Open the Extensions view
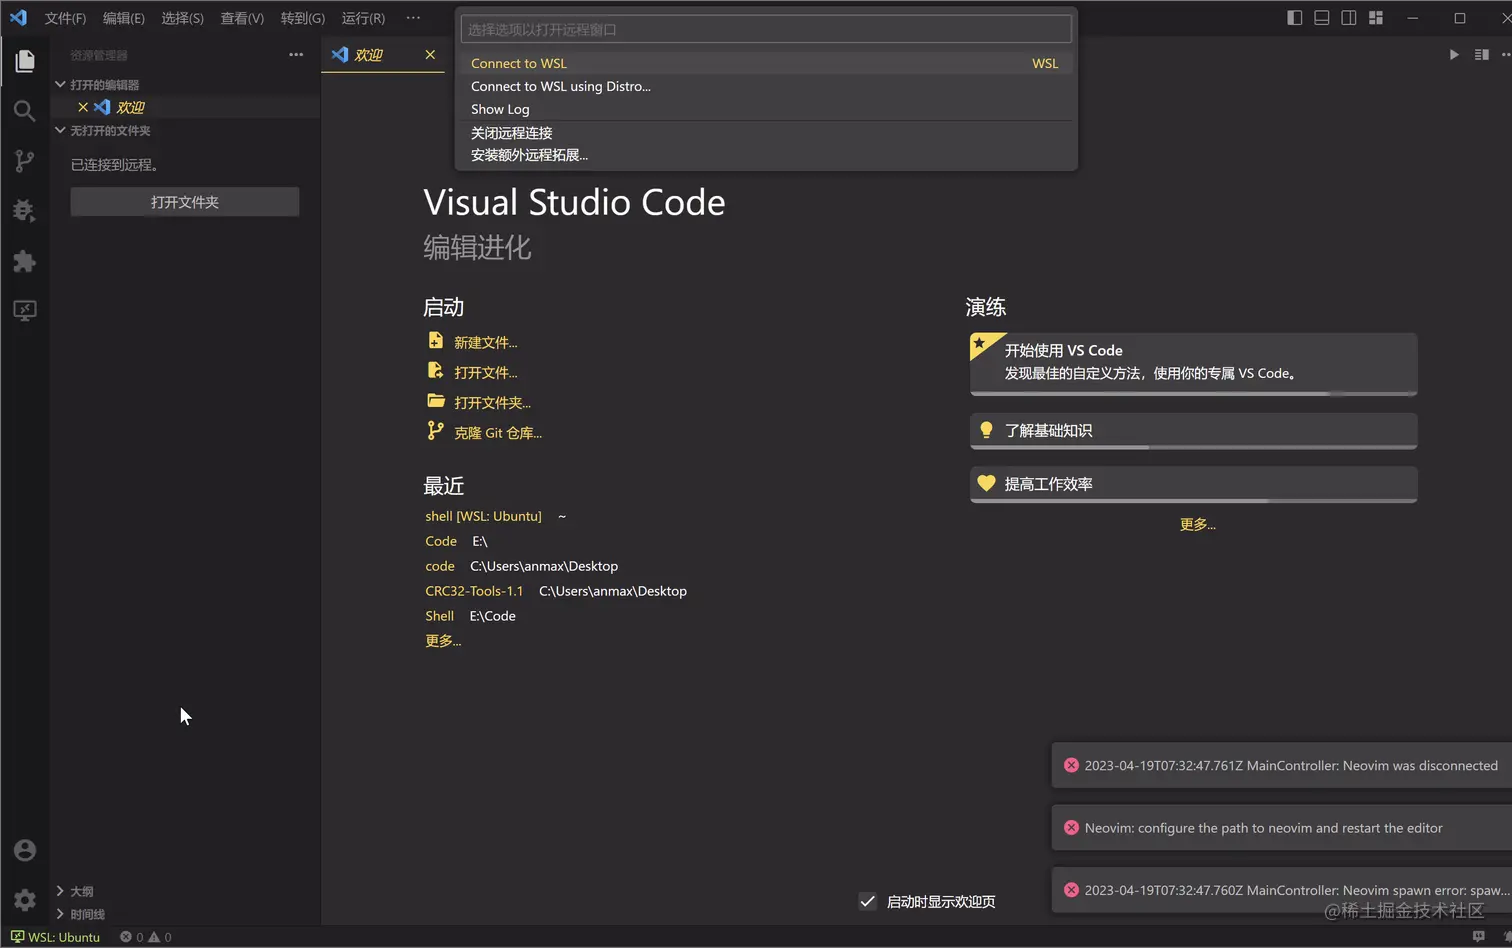The image size is (1512, 948). (25, 261)
